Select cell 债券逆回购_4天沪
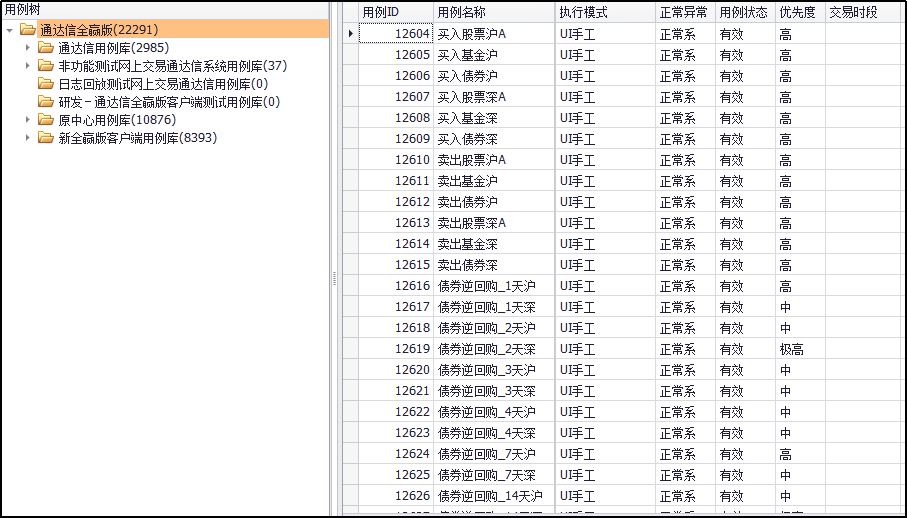The image size is (907, 518). [494, 412]
